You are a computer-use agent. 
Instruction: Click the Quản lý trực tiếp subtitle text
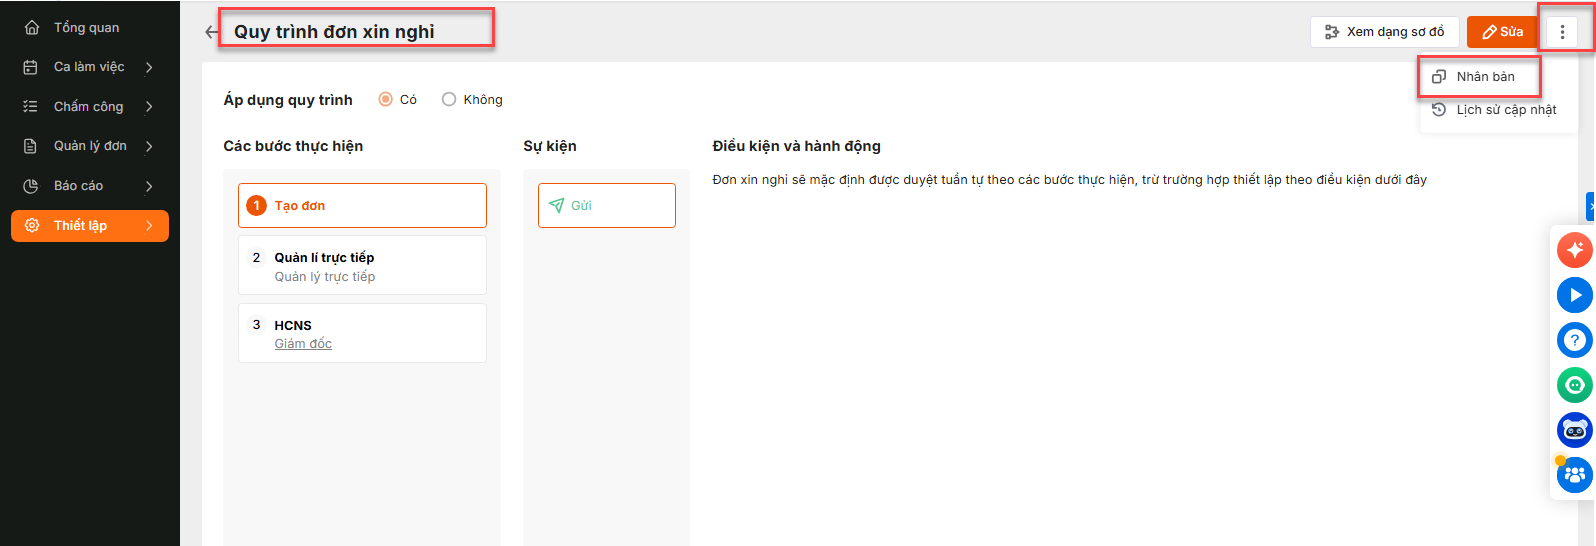[325, 277]
